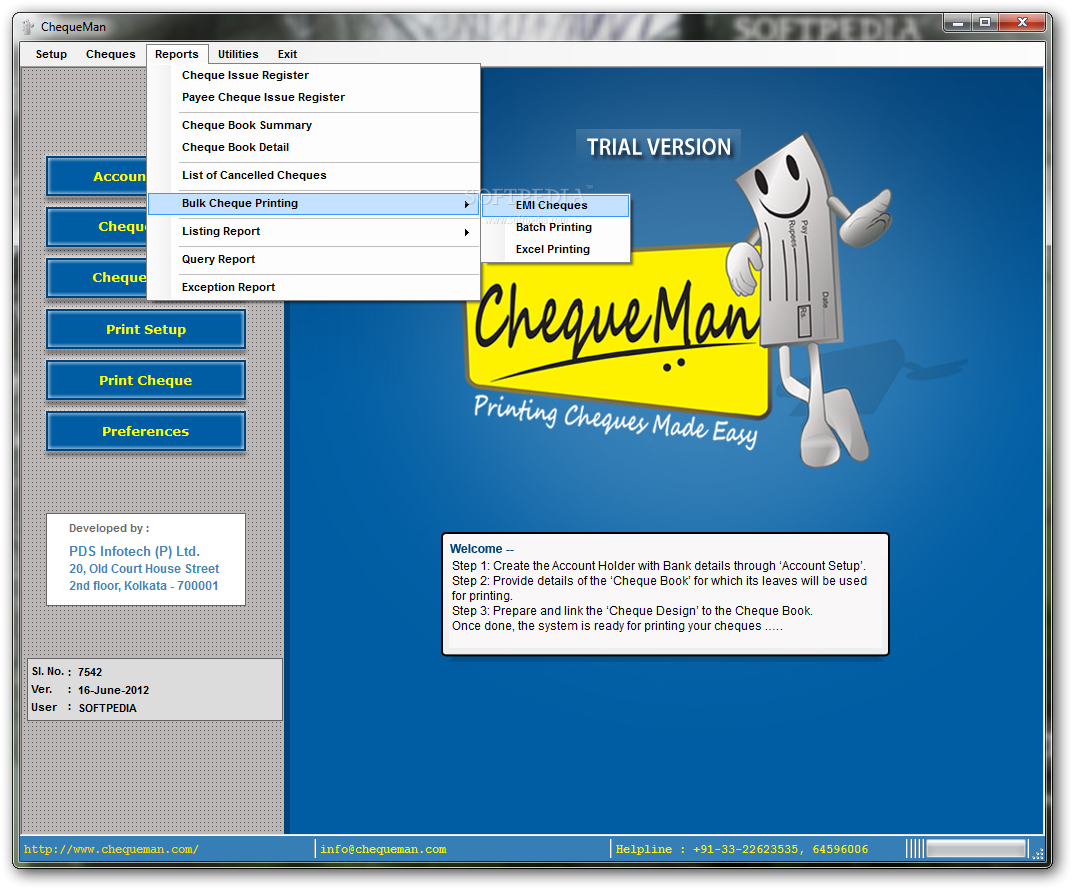This screenshot has height=889, width=1073.
Task: Expand the Listing Report submenu arrow
Action: tap(467, 232)
